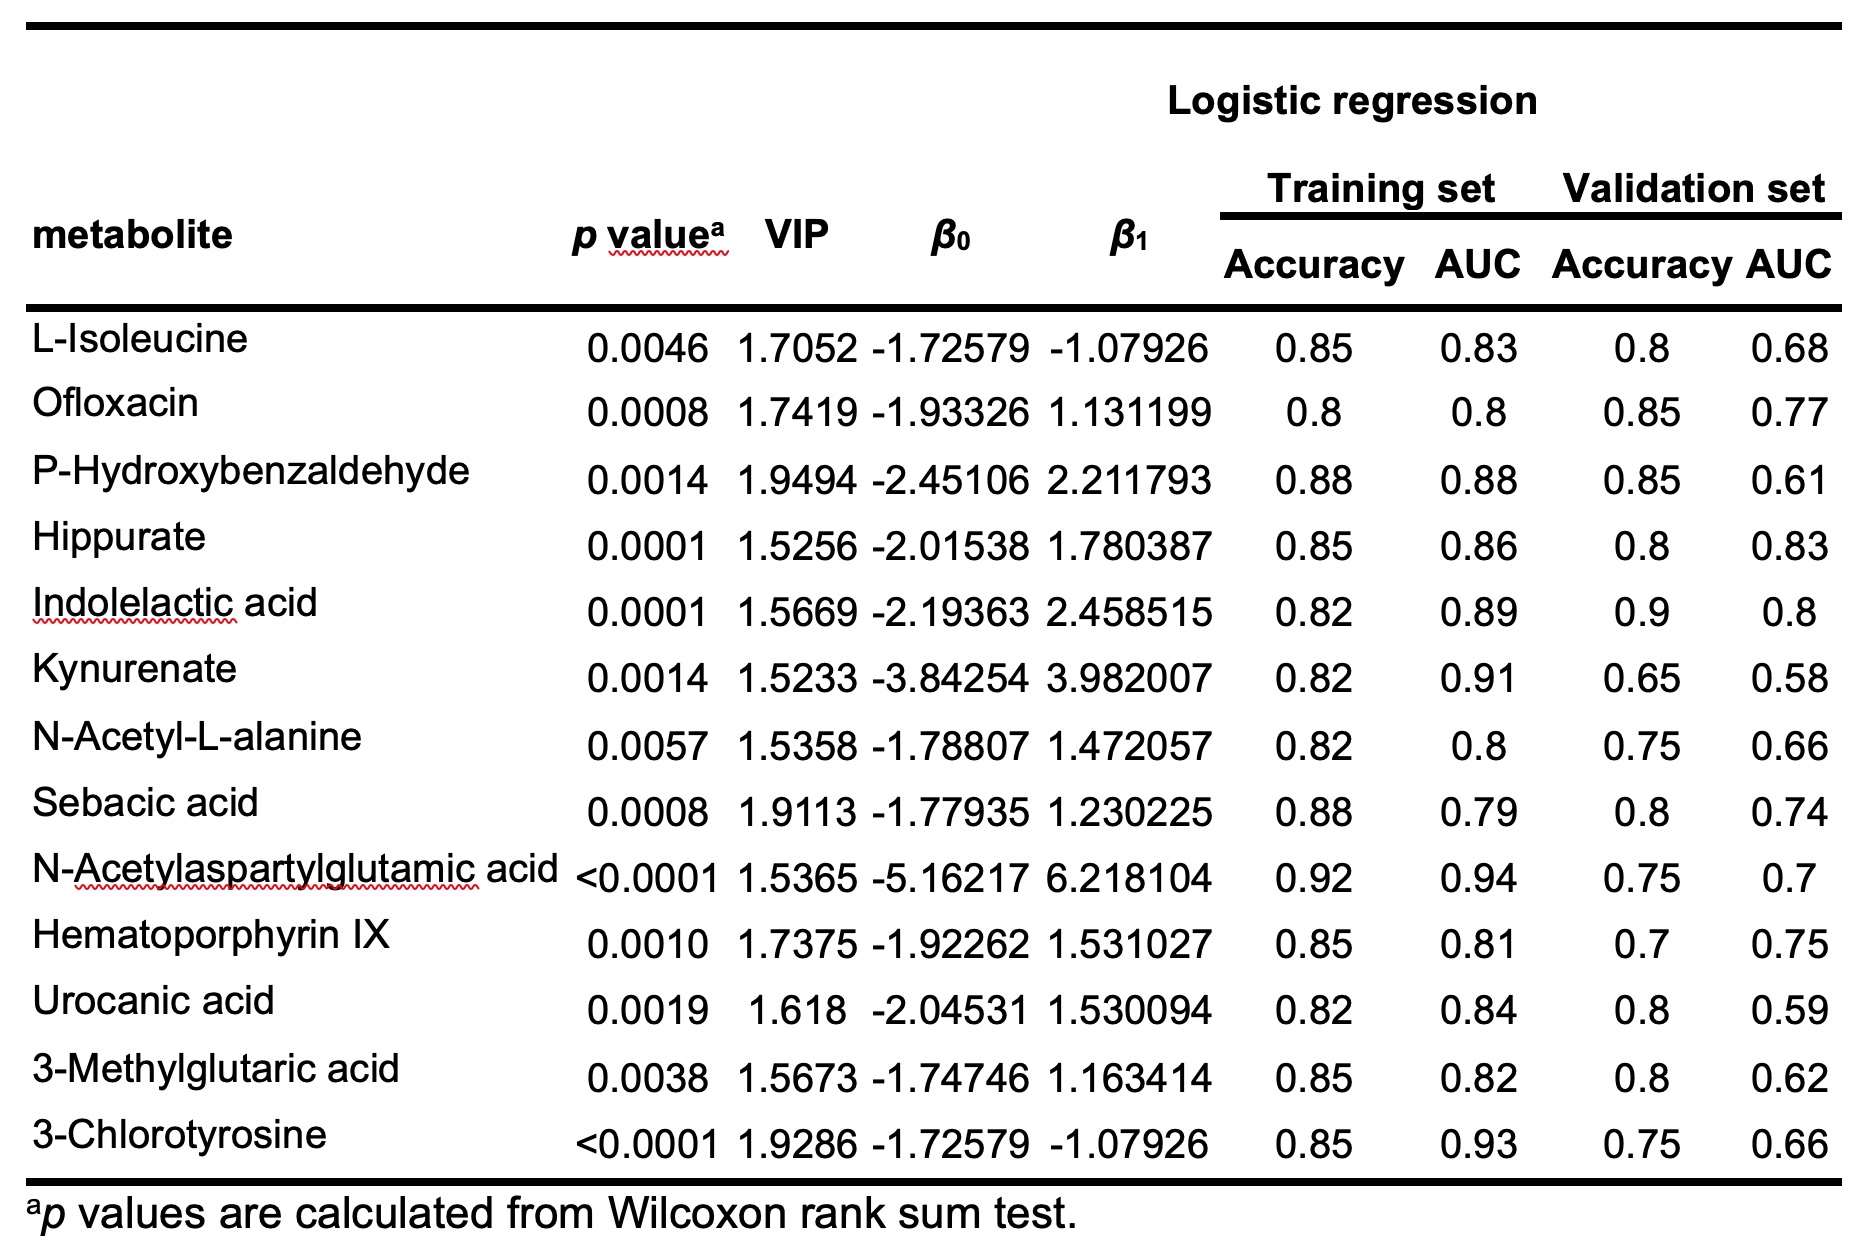Select the Kynurenate row label
1870x1252 pixels.
(134, 669)
